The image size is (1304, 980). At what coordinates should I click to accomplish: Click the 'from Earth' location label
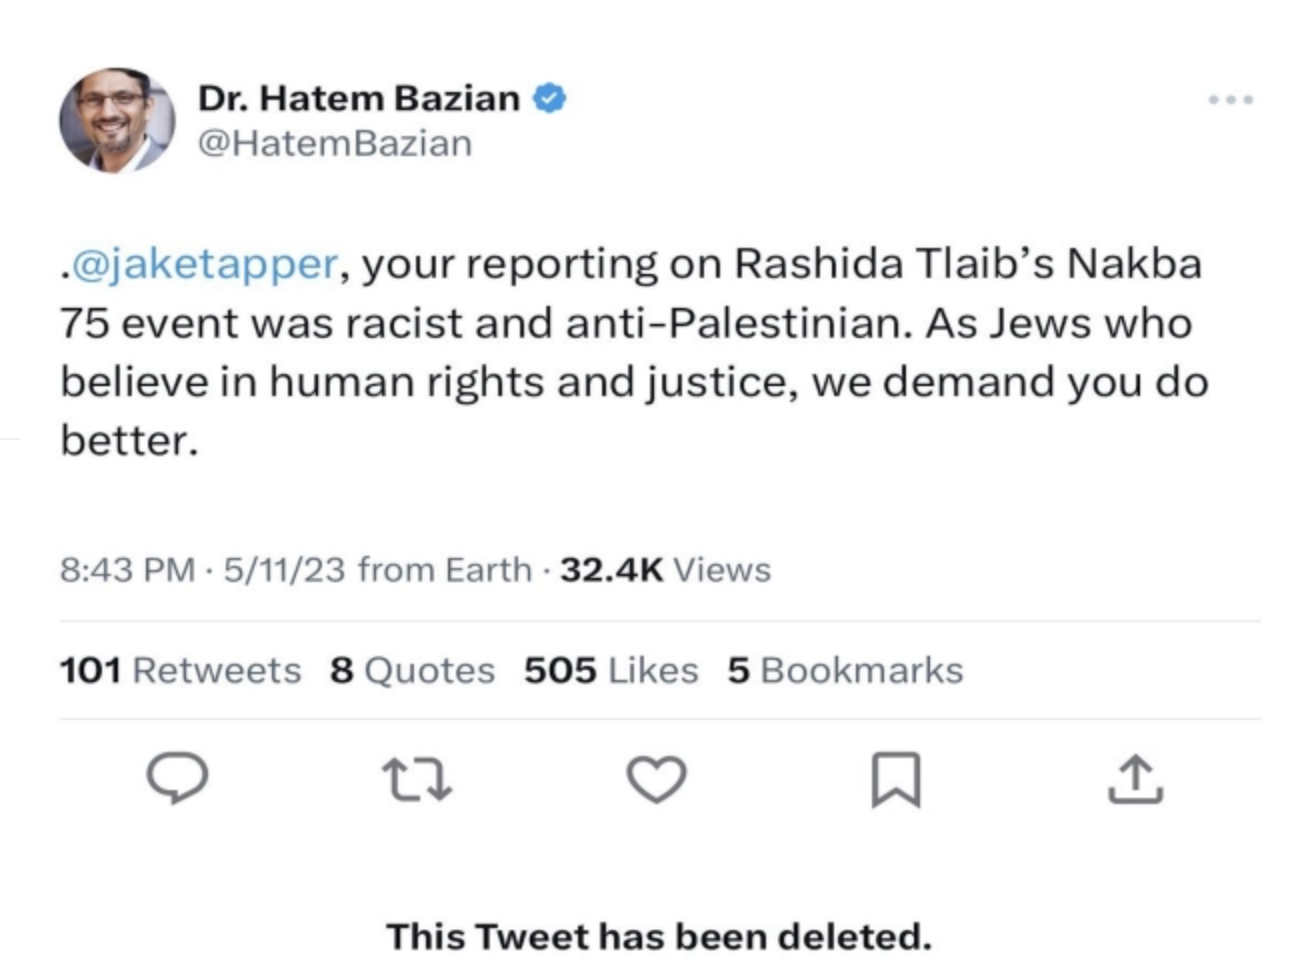click(444, 570)
